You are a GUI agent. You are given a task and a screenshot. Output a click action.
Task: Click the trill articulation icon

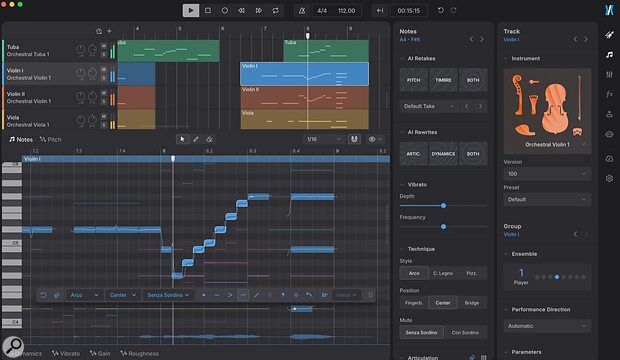[x=324, y=295]
